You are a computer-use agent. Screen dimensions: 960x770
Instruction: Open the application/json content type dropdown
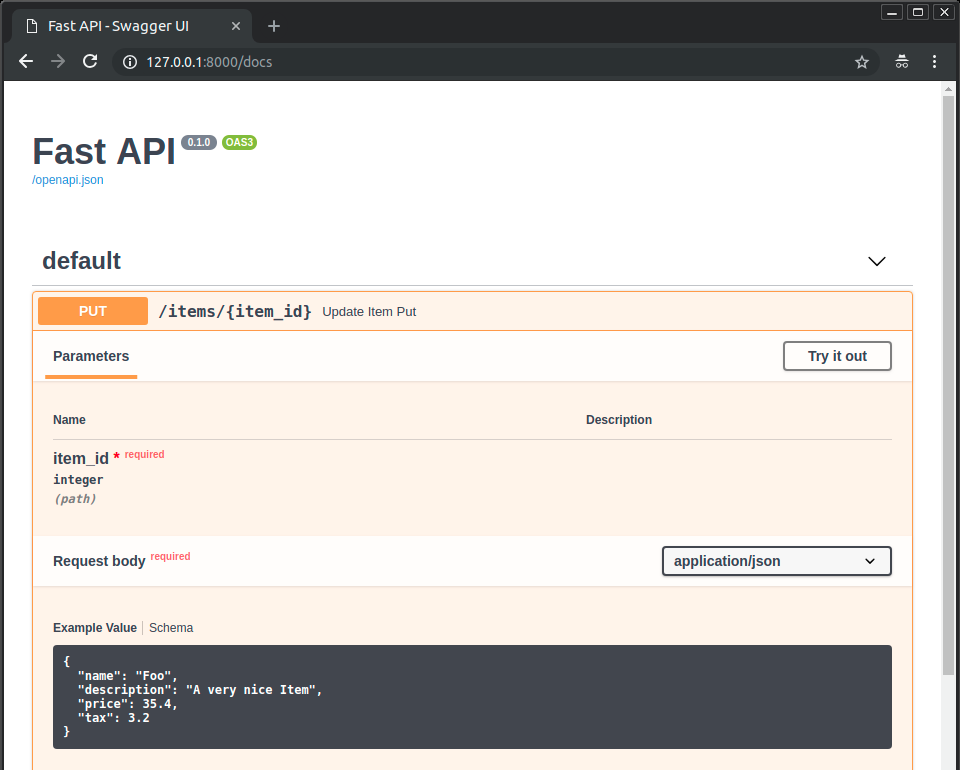pos(776,561)
